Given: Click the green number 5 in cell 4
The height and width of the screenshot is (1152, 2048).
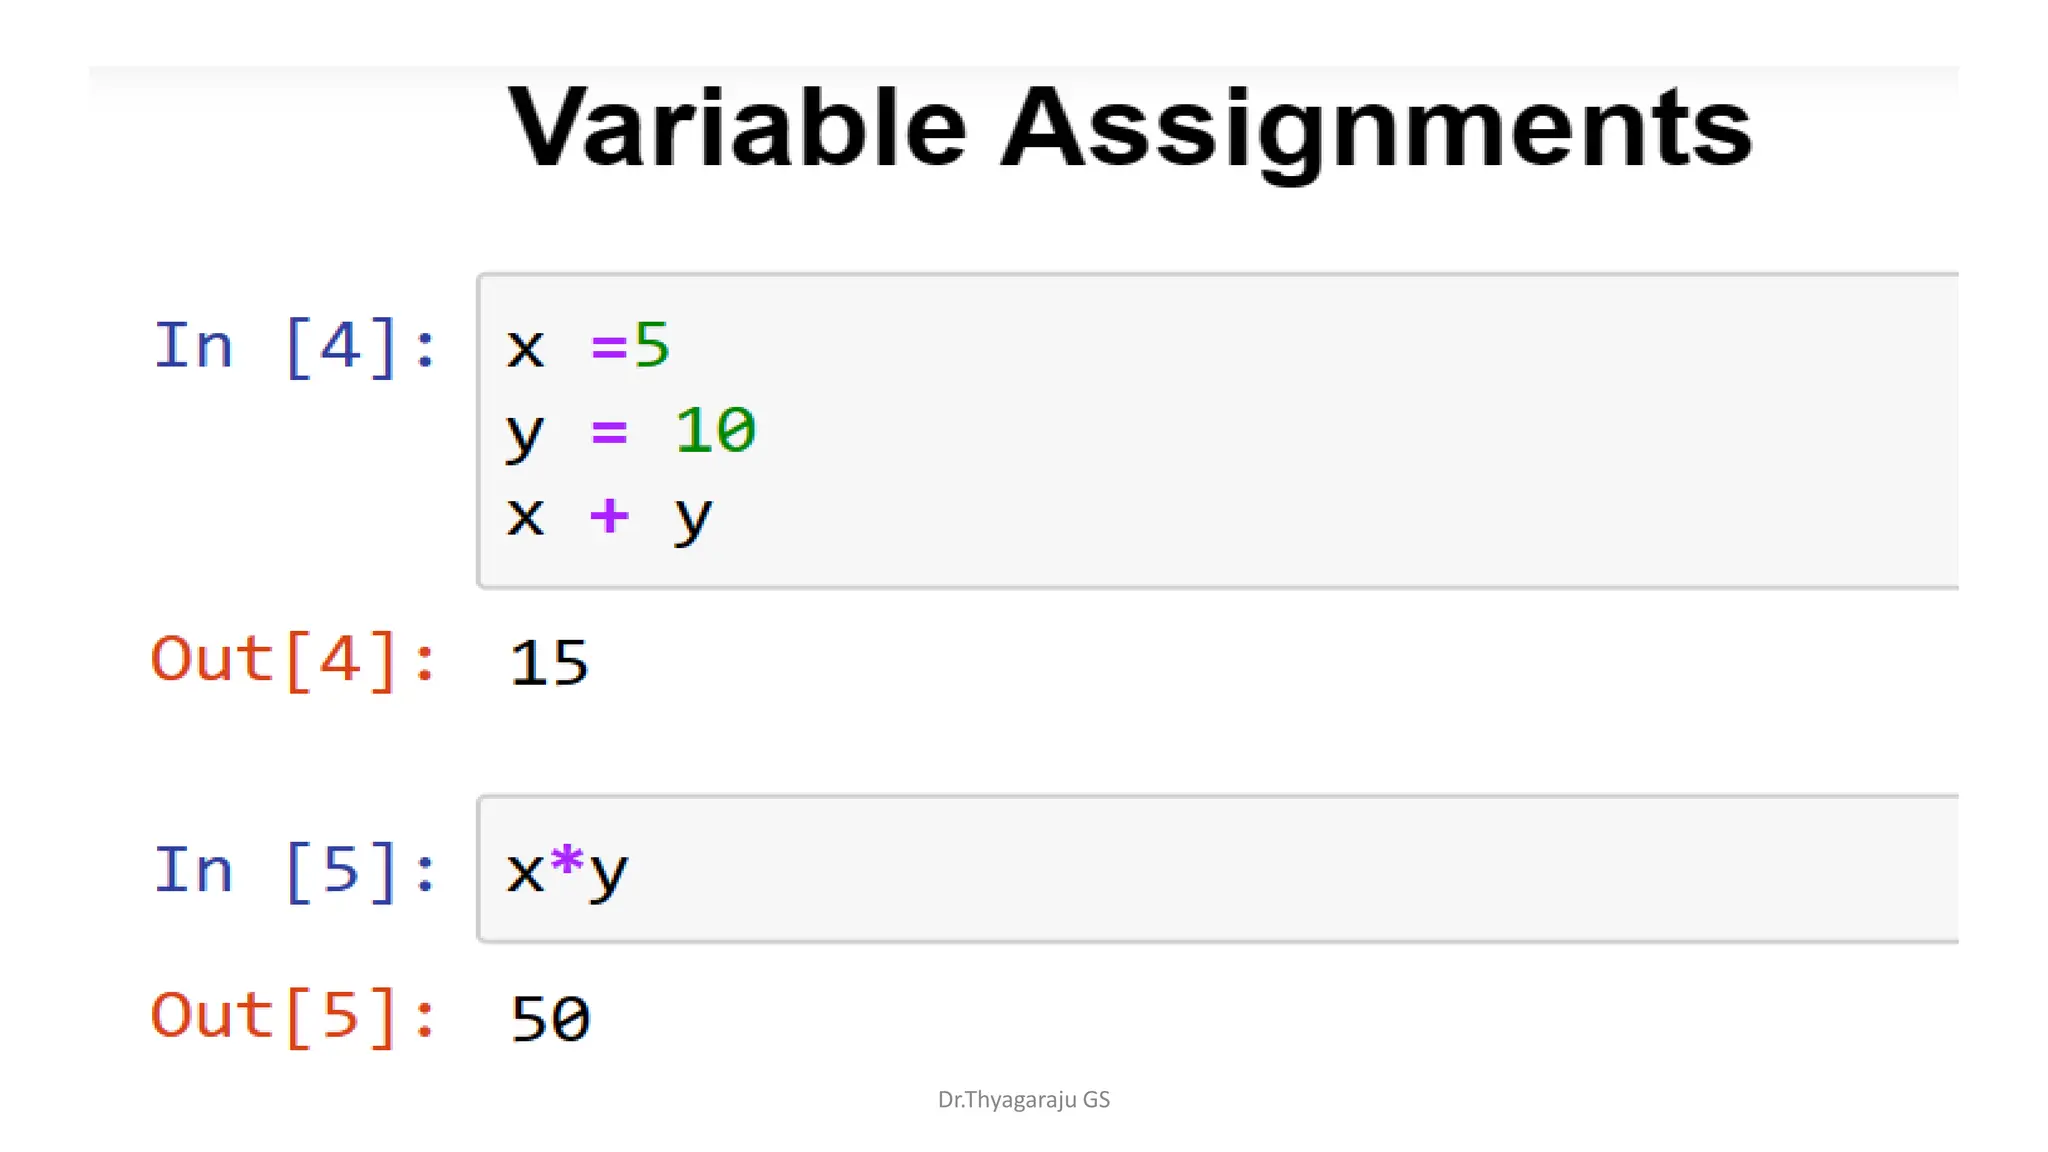Looking at the screenshot, I should point(652,347).
